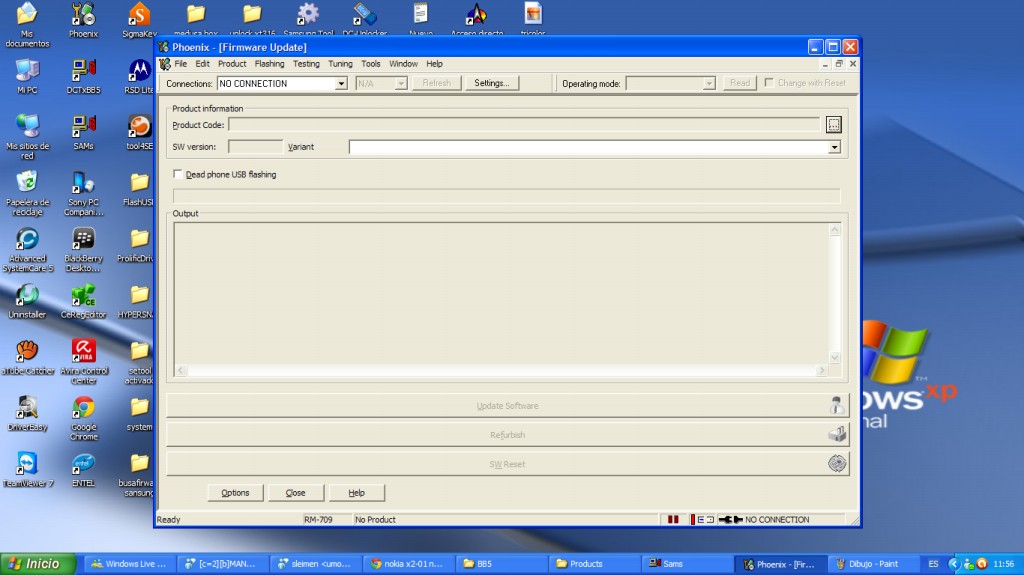Click the Options button

click(235, 493)
